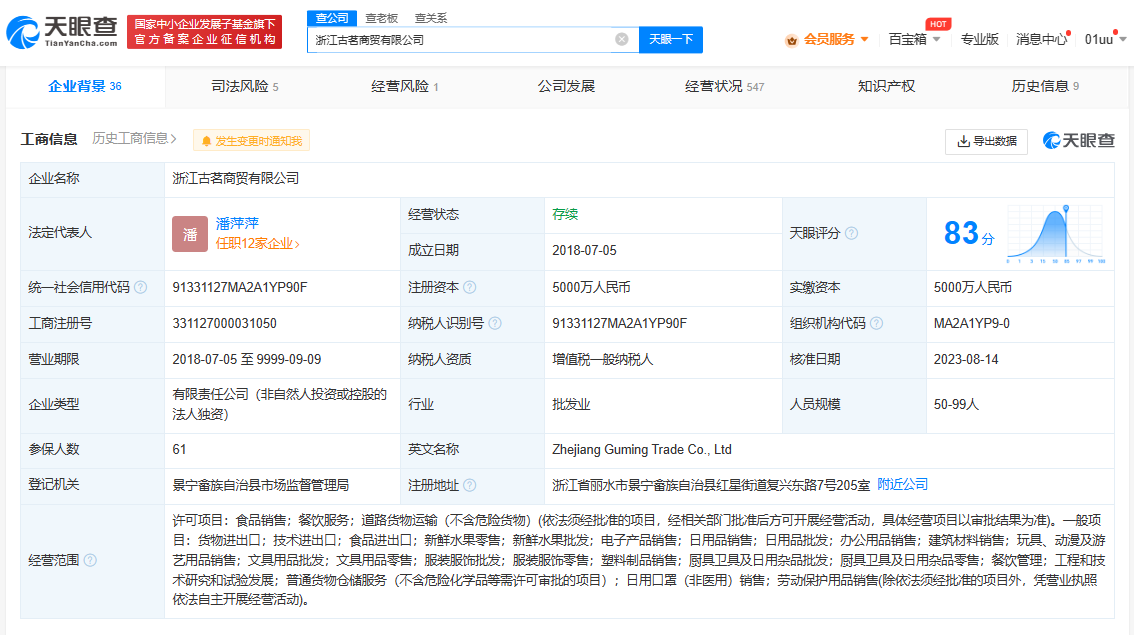Expand 历史工商信息 history link
1134x635 pixels.
click(134, 138)
